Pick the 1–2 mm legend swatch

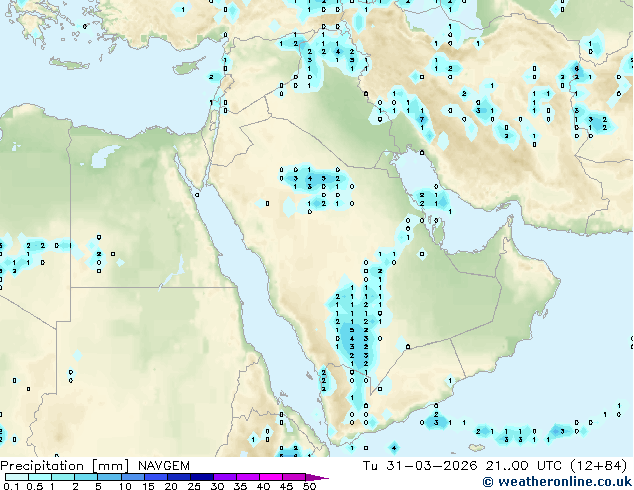pos(63,477)
